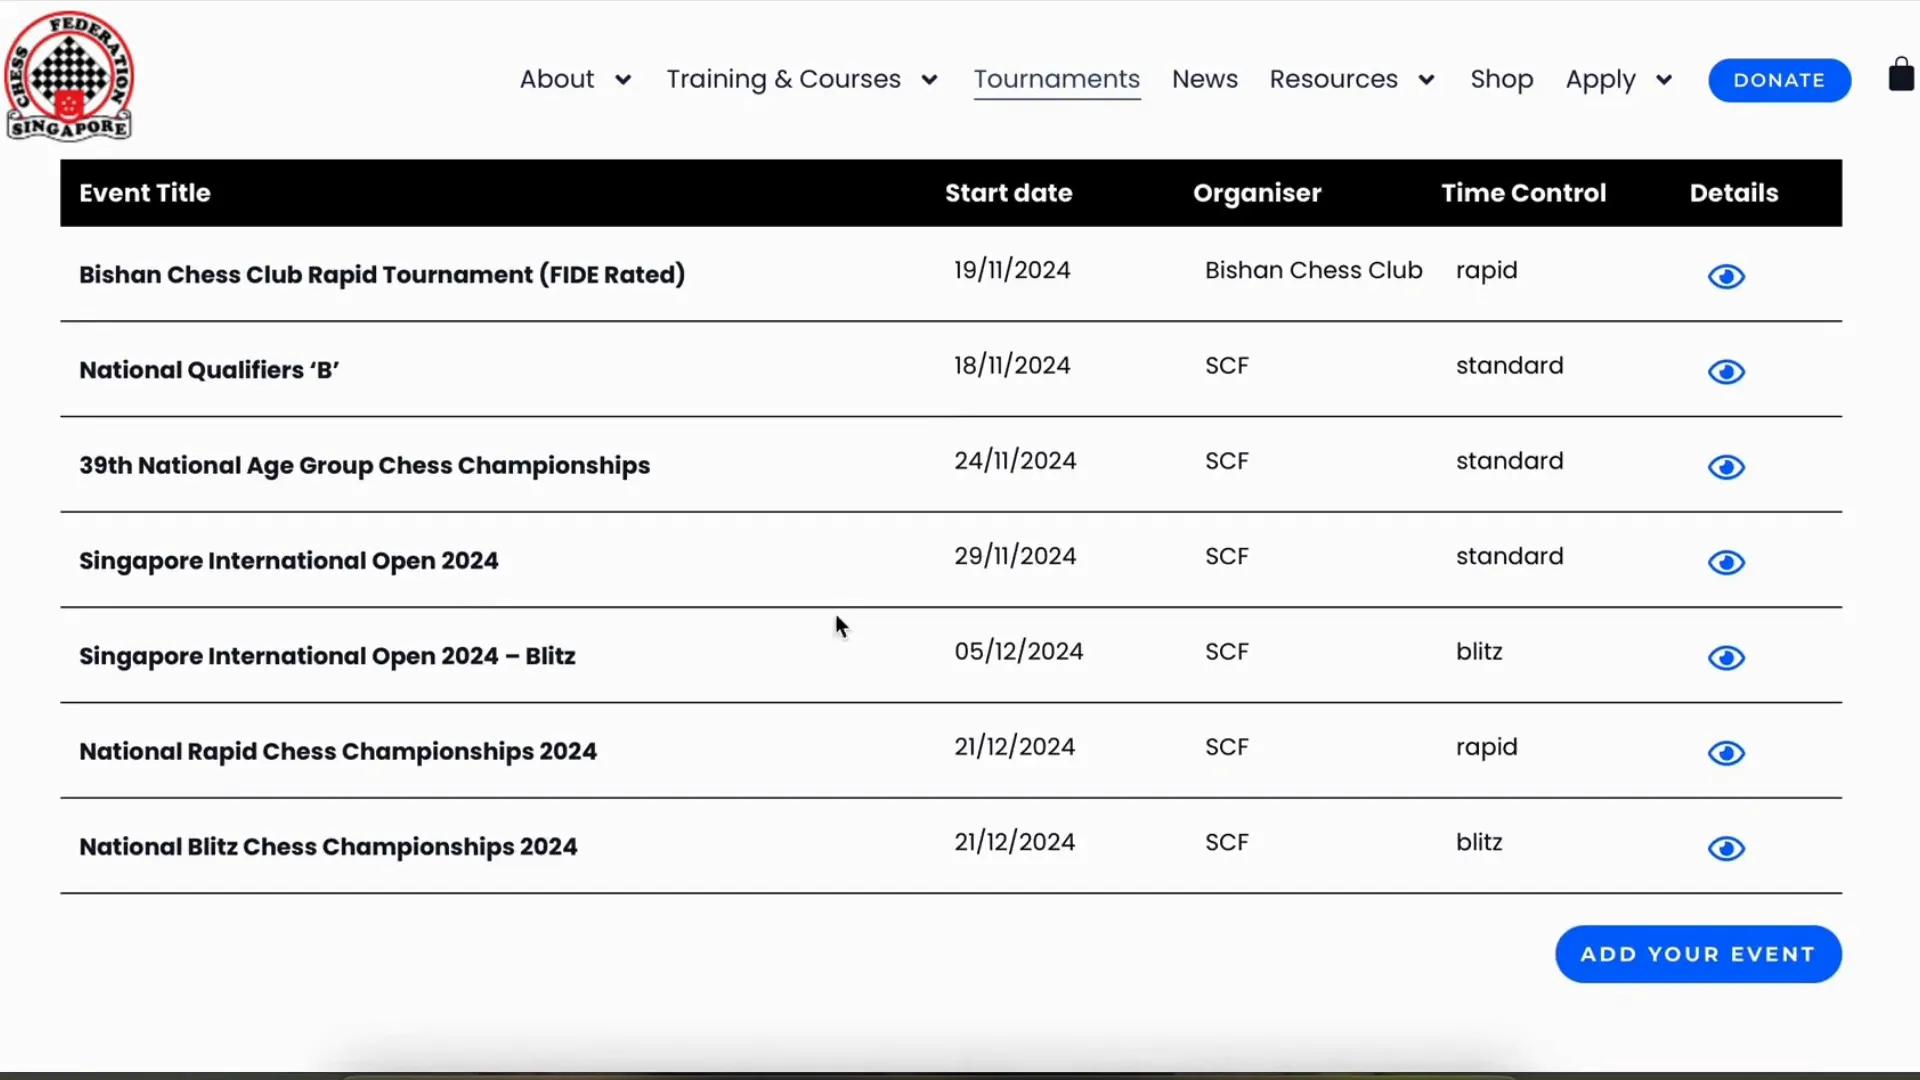1920x1080 pixels.
Task: Expand the About menu chevron
Action: (623, 80)
